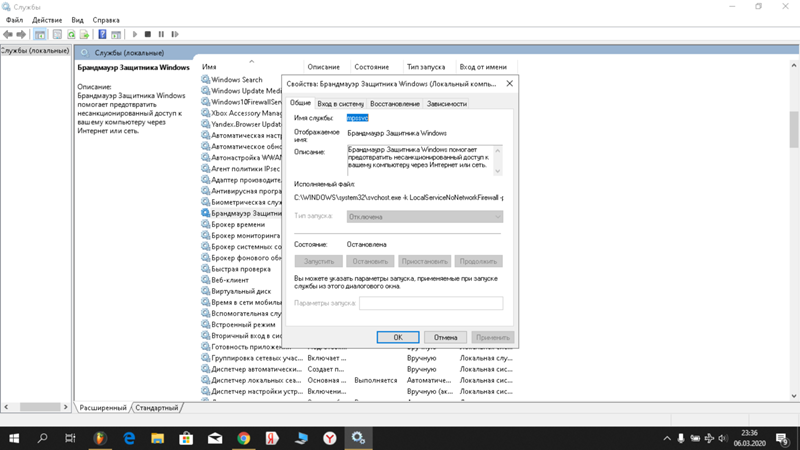Open the Справка menu
This screenshot has height=450, width=800.
(106, 20)
